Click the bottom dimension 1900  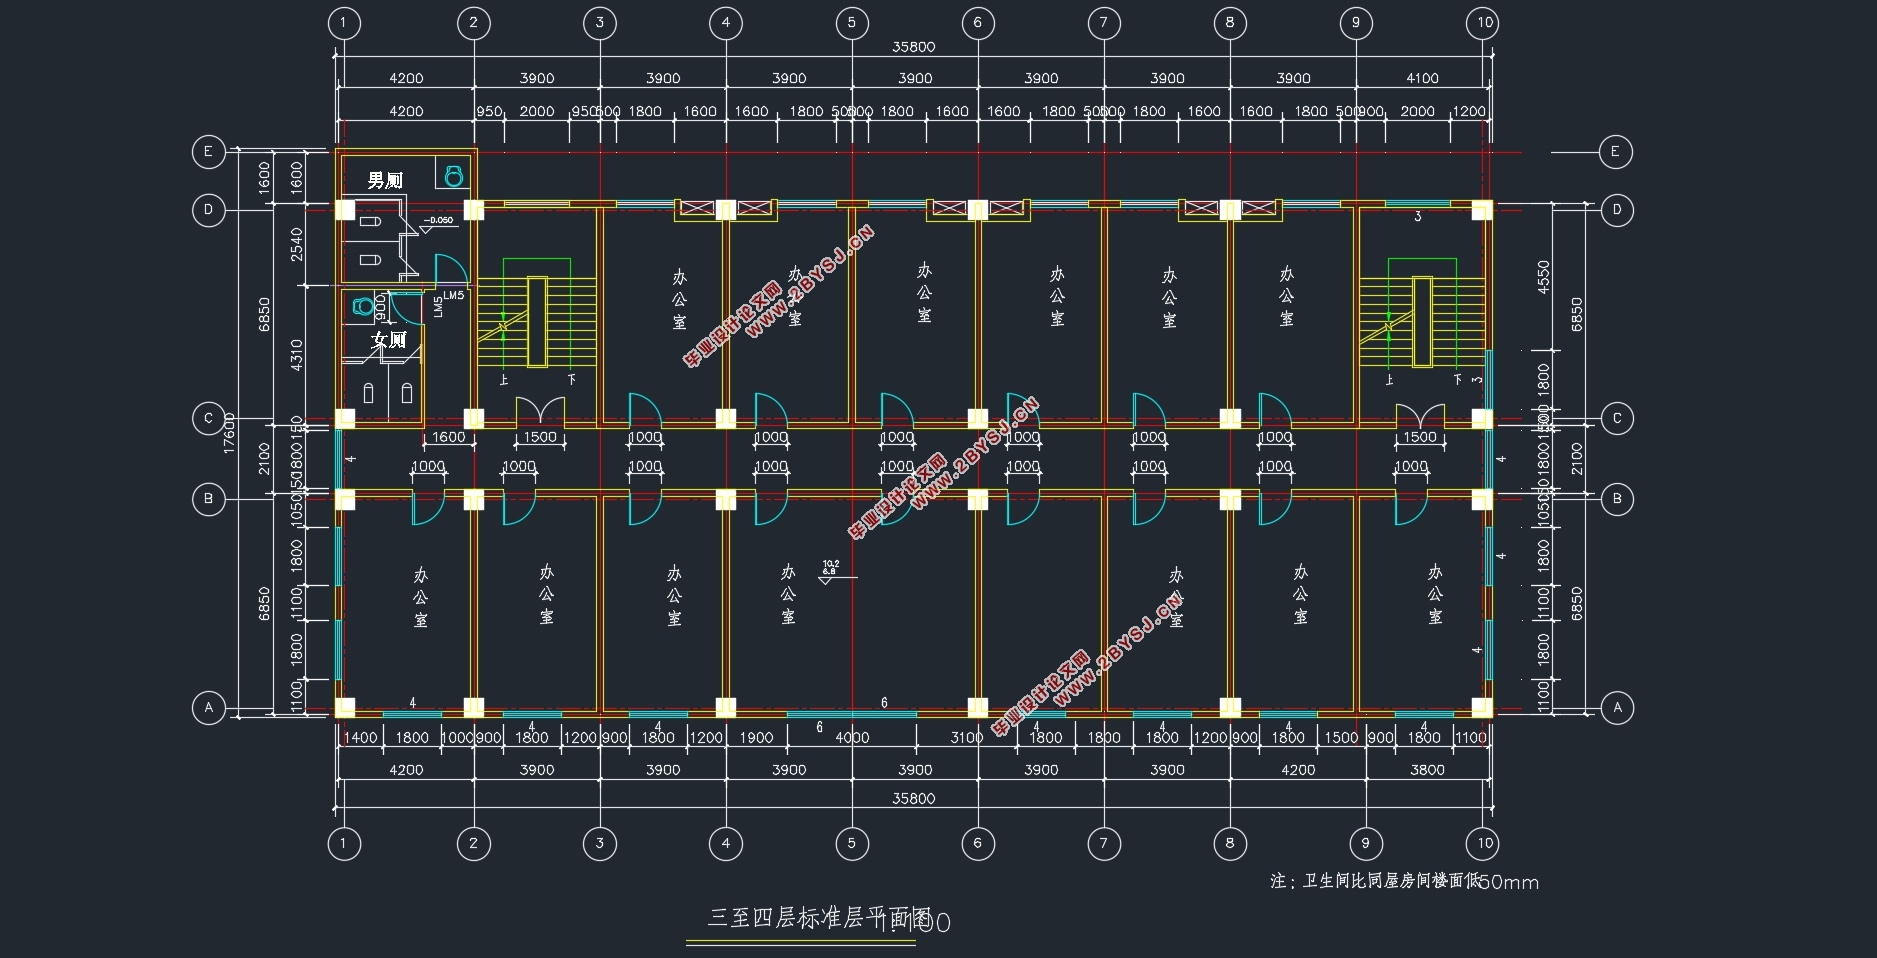(x=756, y=738)
